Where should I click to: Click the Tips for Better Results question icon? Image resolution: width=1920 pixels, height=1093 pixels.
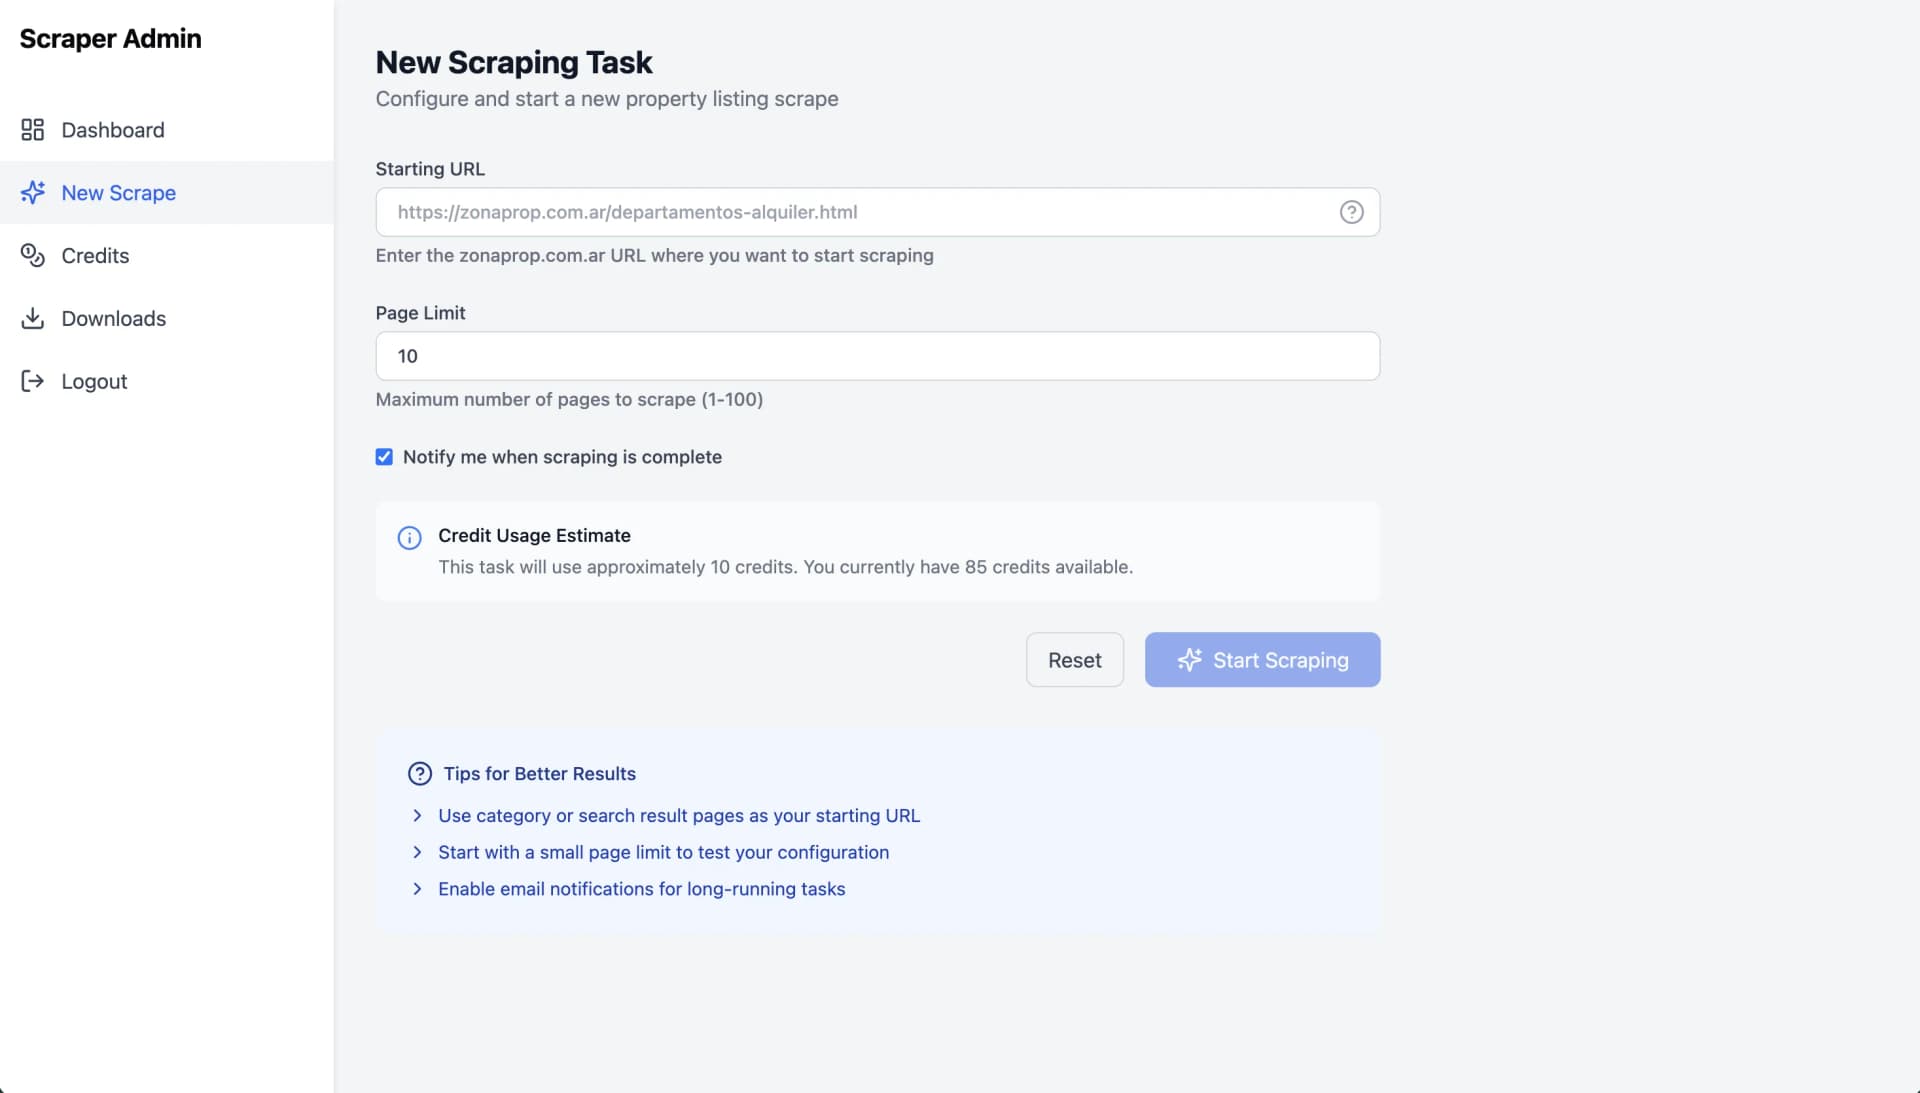[419, 773]
